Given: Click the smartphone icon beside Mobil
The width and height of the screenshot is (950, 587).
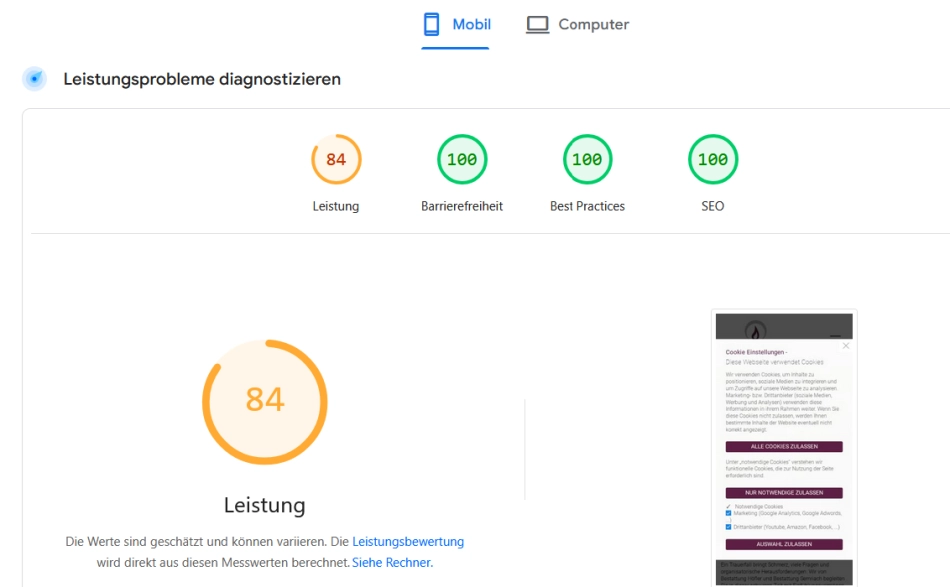Looking at the screenshot, I should (432, 24).
